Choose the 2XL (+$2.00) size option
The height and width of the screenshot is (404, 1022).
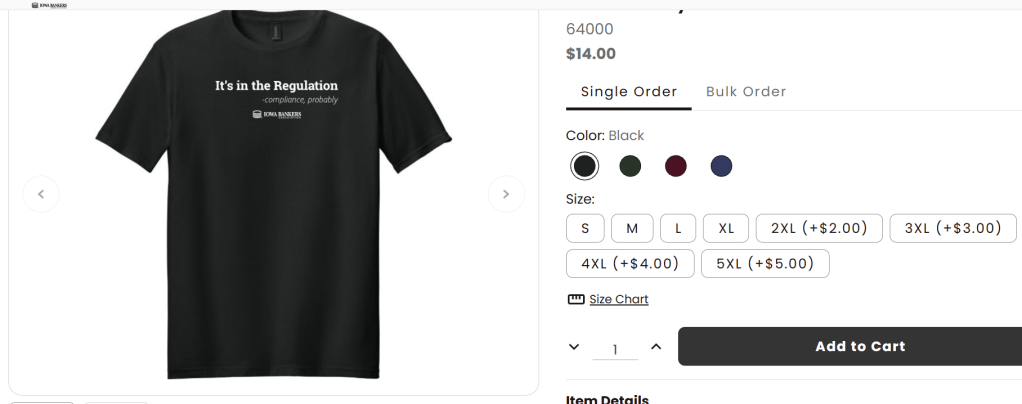pyautogui.click(x=819, y=228)
